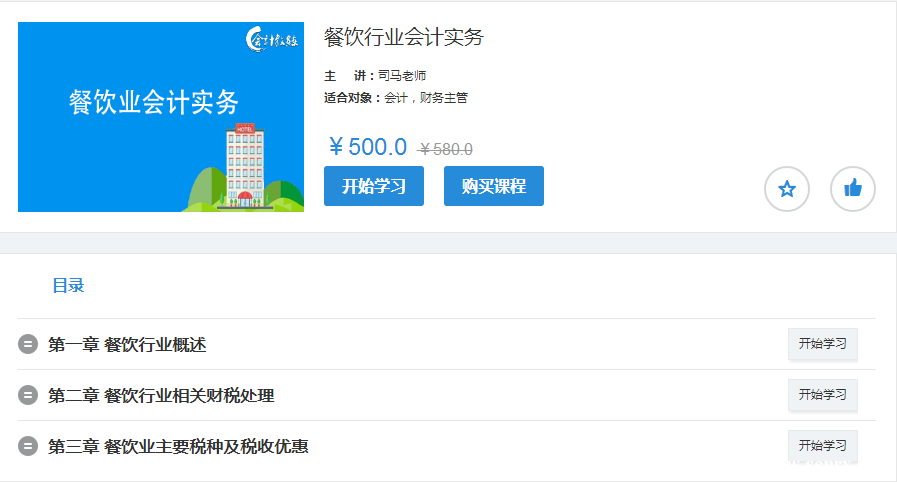Expand the 第一章 chapter circle icon
The height and width of the screenshot is (482, 897).
click(28, 345)
